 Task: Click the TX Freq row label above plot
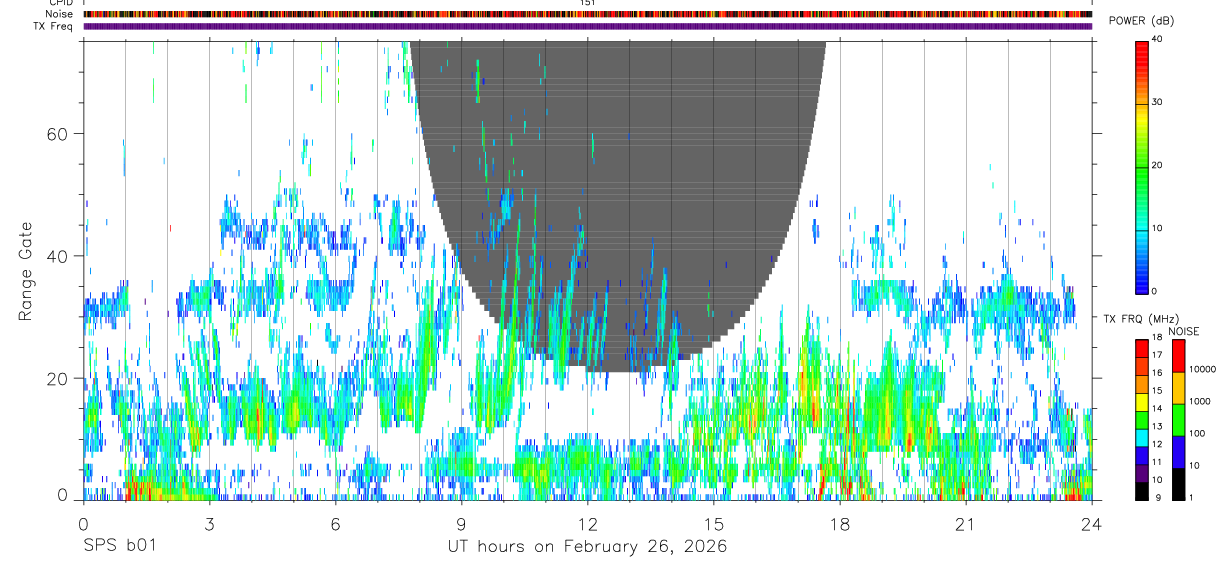point(53,26)
